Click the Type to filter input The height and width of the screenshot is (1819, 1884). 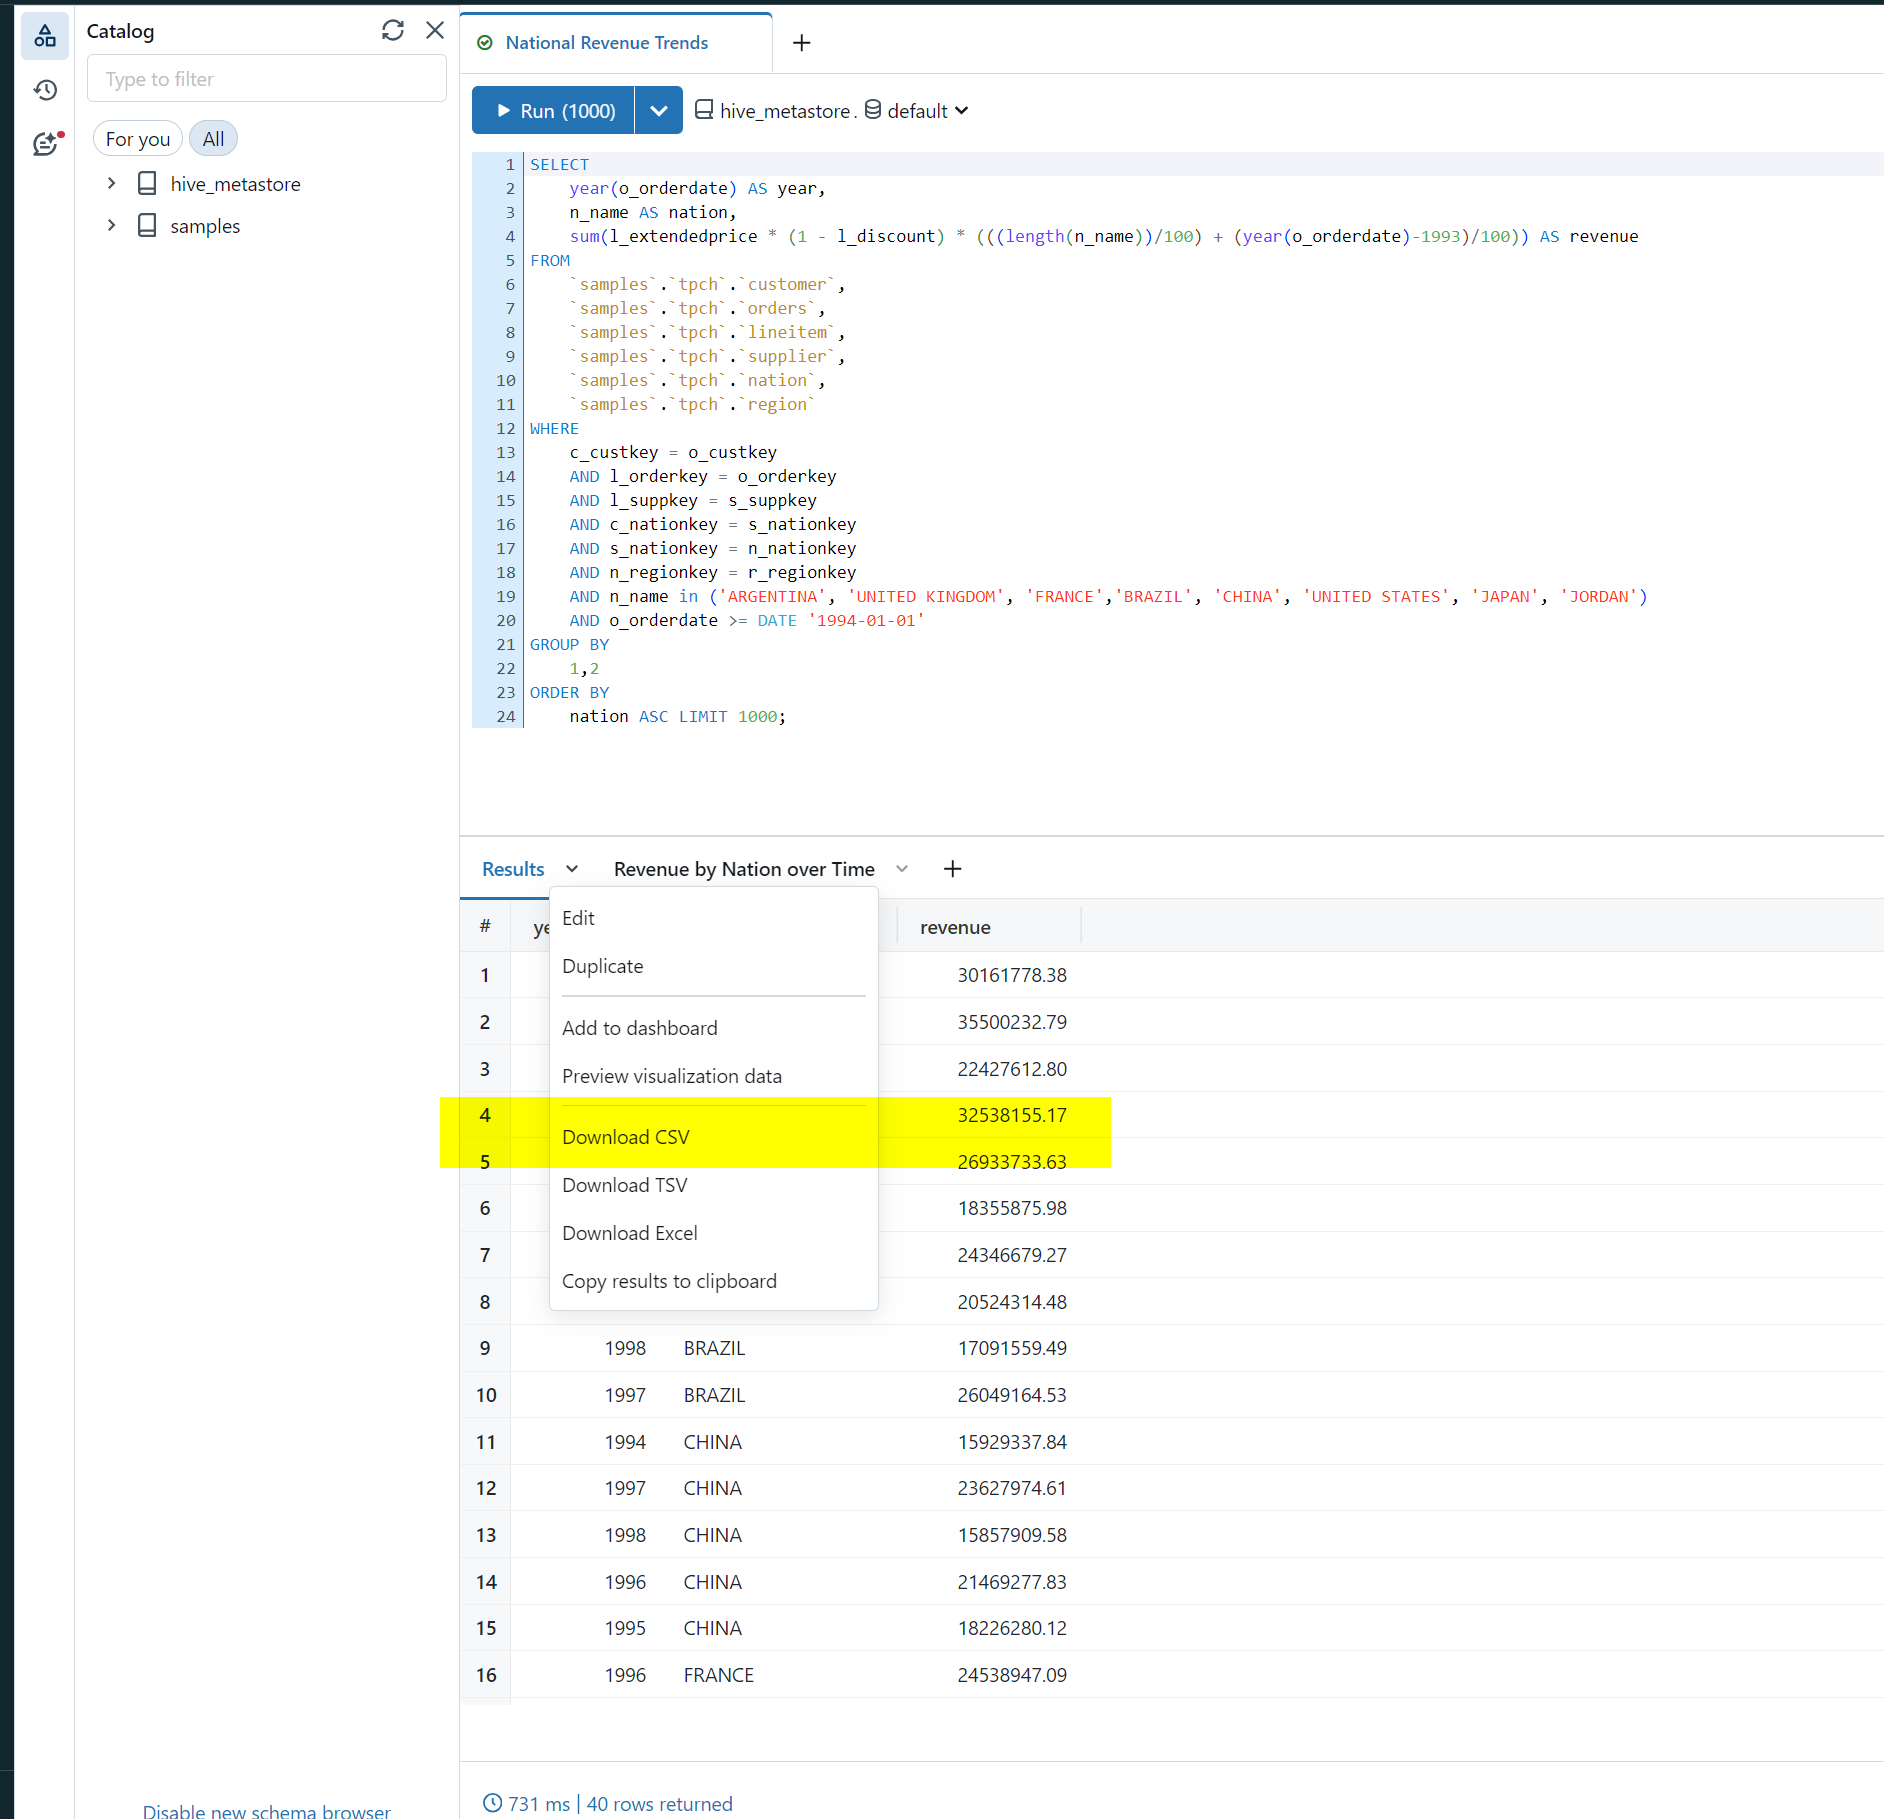(x=267, y=79)
